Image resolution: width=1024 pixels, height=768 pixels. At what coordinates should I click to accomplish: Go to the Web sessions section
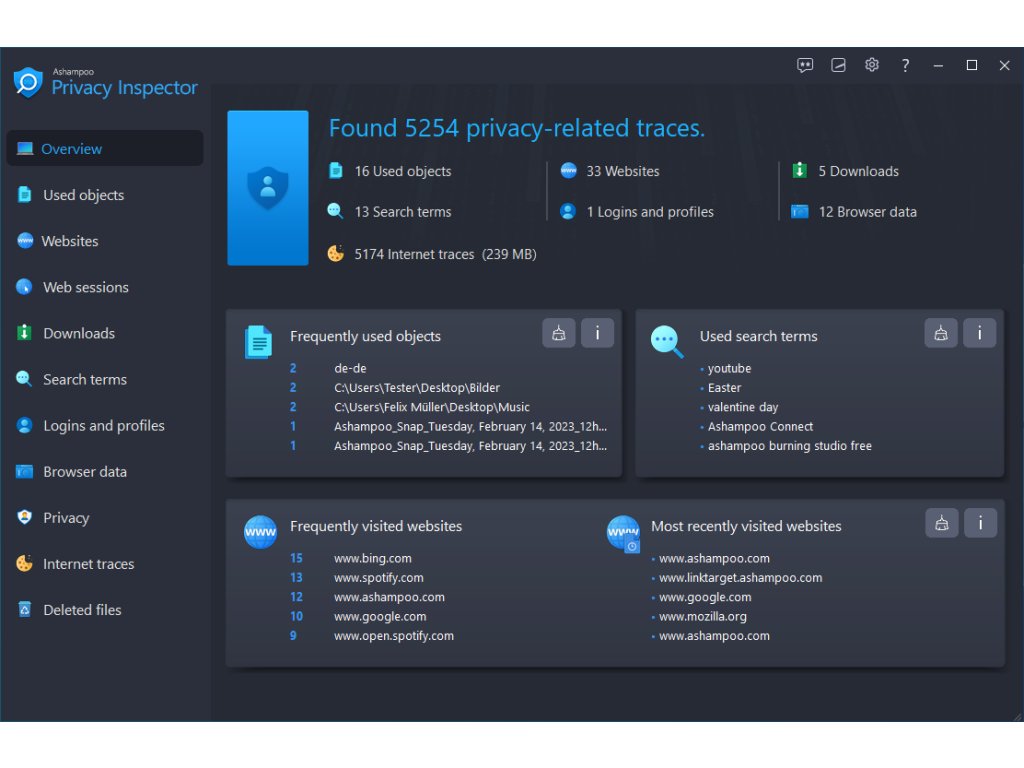click(85, 287)
